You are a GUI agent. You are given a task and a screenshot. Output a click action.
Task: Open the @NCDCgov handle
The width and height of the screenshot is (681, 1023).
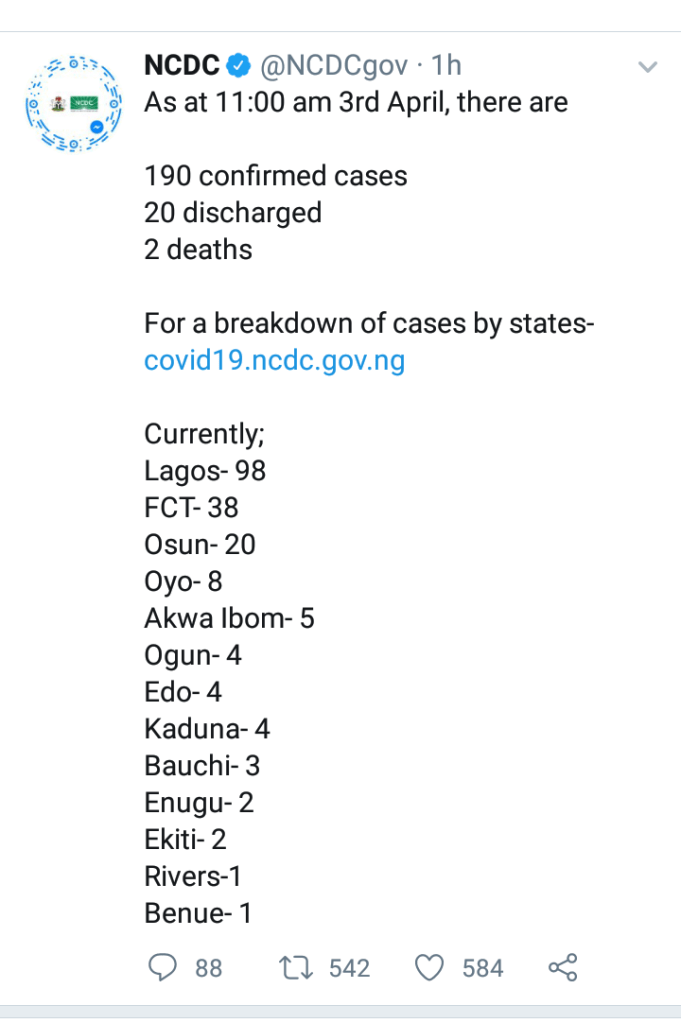click(x=334, y=66)
